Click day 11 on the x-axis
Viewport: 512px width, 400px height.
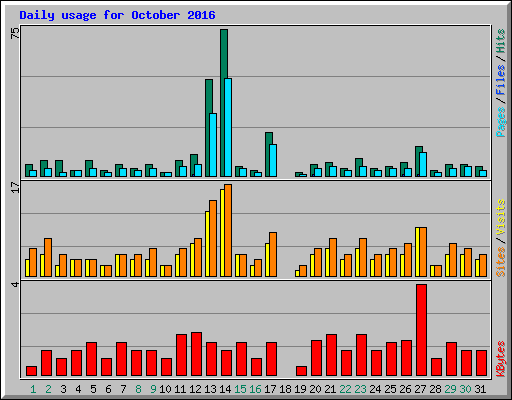[x=180, y=389]
